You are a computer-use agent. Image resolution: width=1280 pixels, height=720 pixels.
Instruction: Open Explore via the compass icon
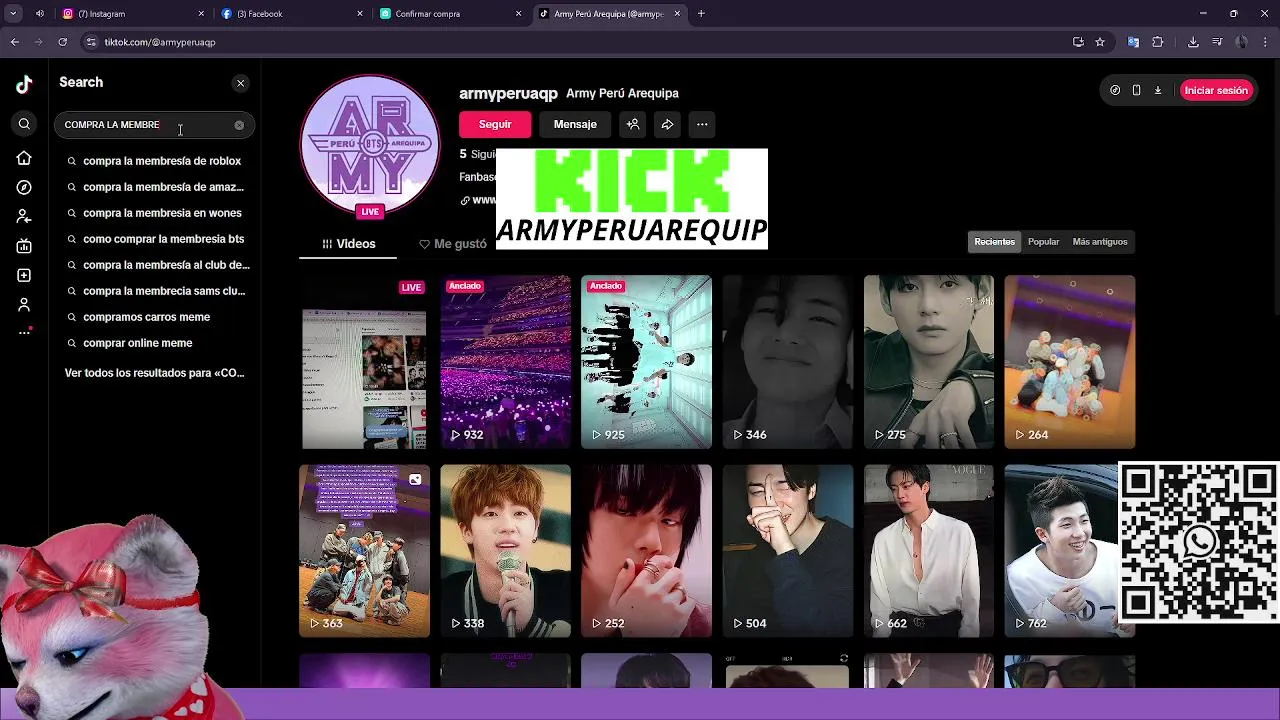click(24, 187)
